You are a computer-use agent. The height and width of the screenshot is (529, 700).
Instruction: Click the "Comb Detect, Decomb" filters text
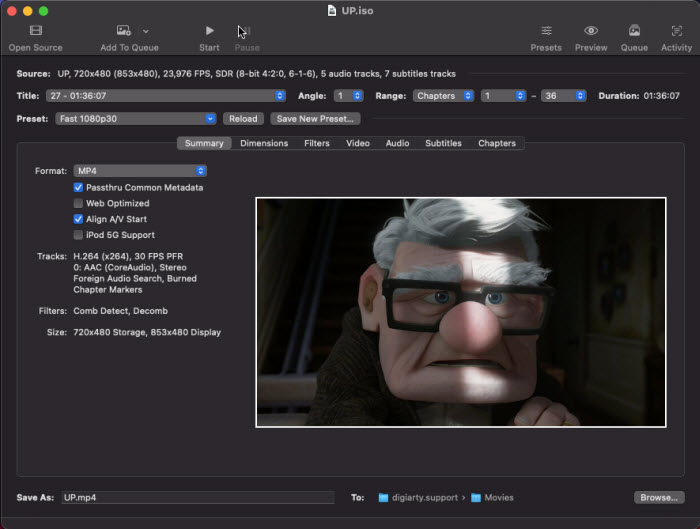pyautogui.click(x=121, y=311)
